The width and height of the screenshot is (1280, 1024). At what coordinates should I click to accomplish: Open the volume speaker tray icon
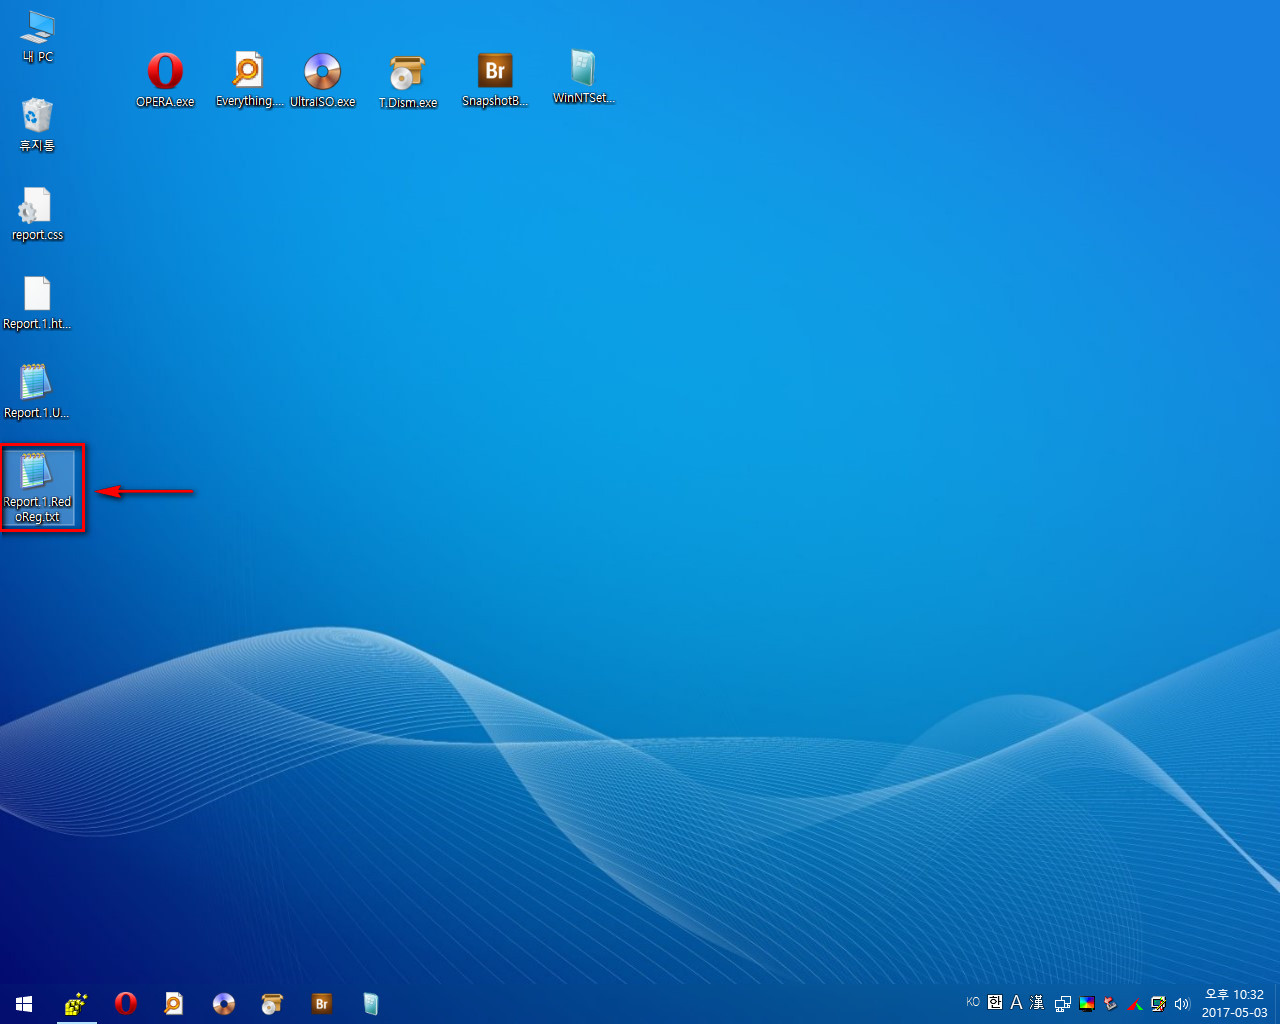pyautogui.click(x=1182, y=1003)
